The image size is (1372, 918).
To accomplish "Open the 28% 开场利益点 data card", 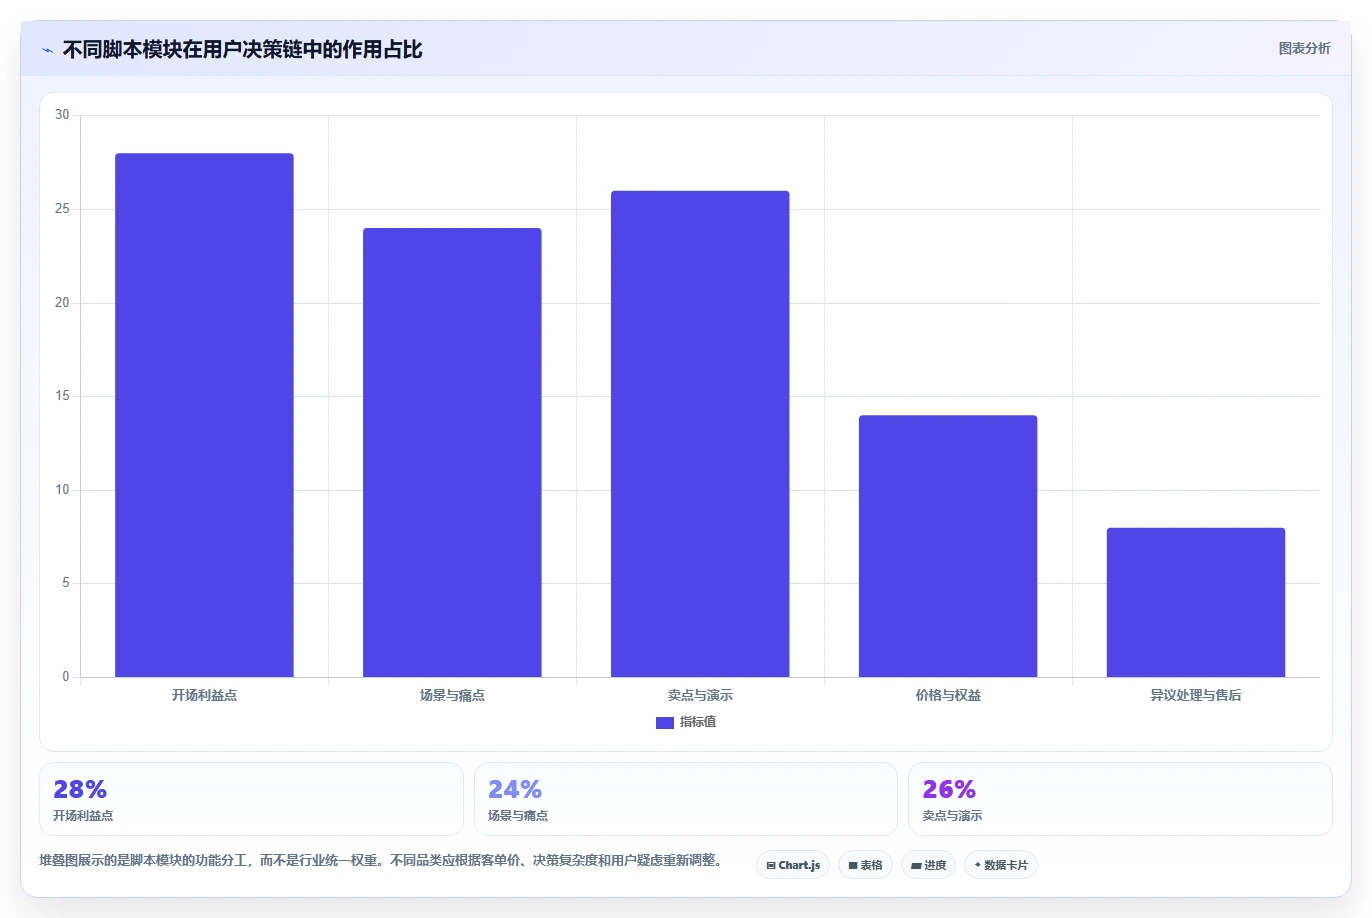I will pyautogui.click(x=251, y=799).
